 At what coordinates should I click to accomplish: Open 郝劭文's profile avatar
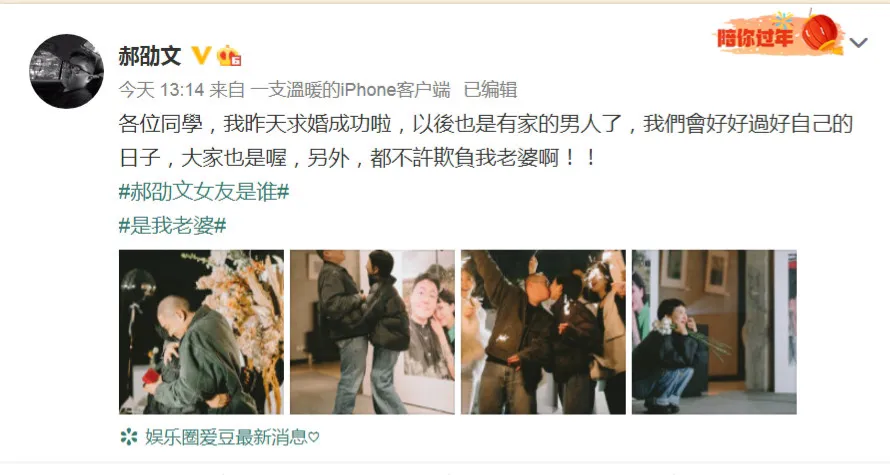click(x=66, y=71)
